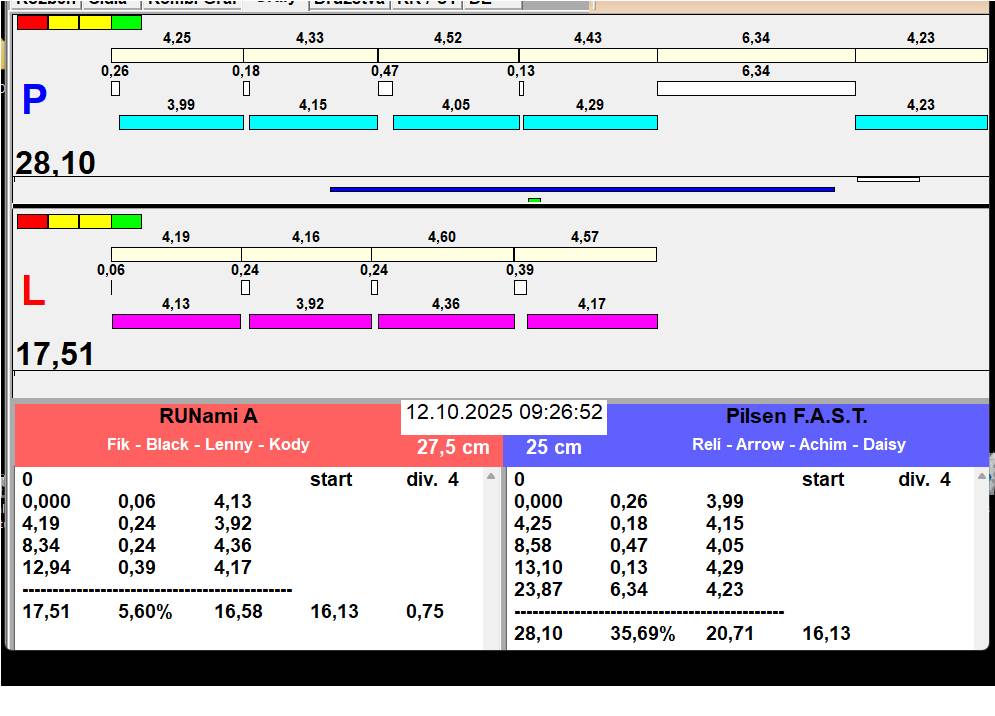Click the red start light in lane P
Screen dimensions: 995x716
(x=32, y=22)
